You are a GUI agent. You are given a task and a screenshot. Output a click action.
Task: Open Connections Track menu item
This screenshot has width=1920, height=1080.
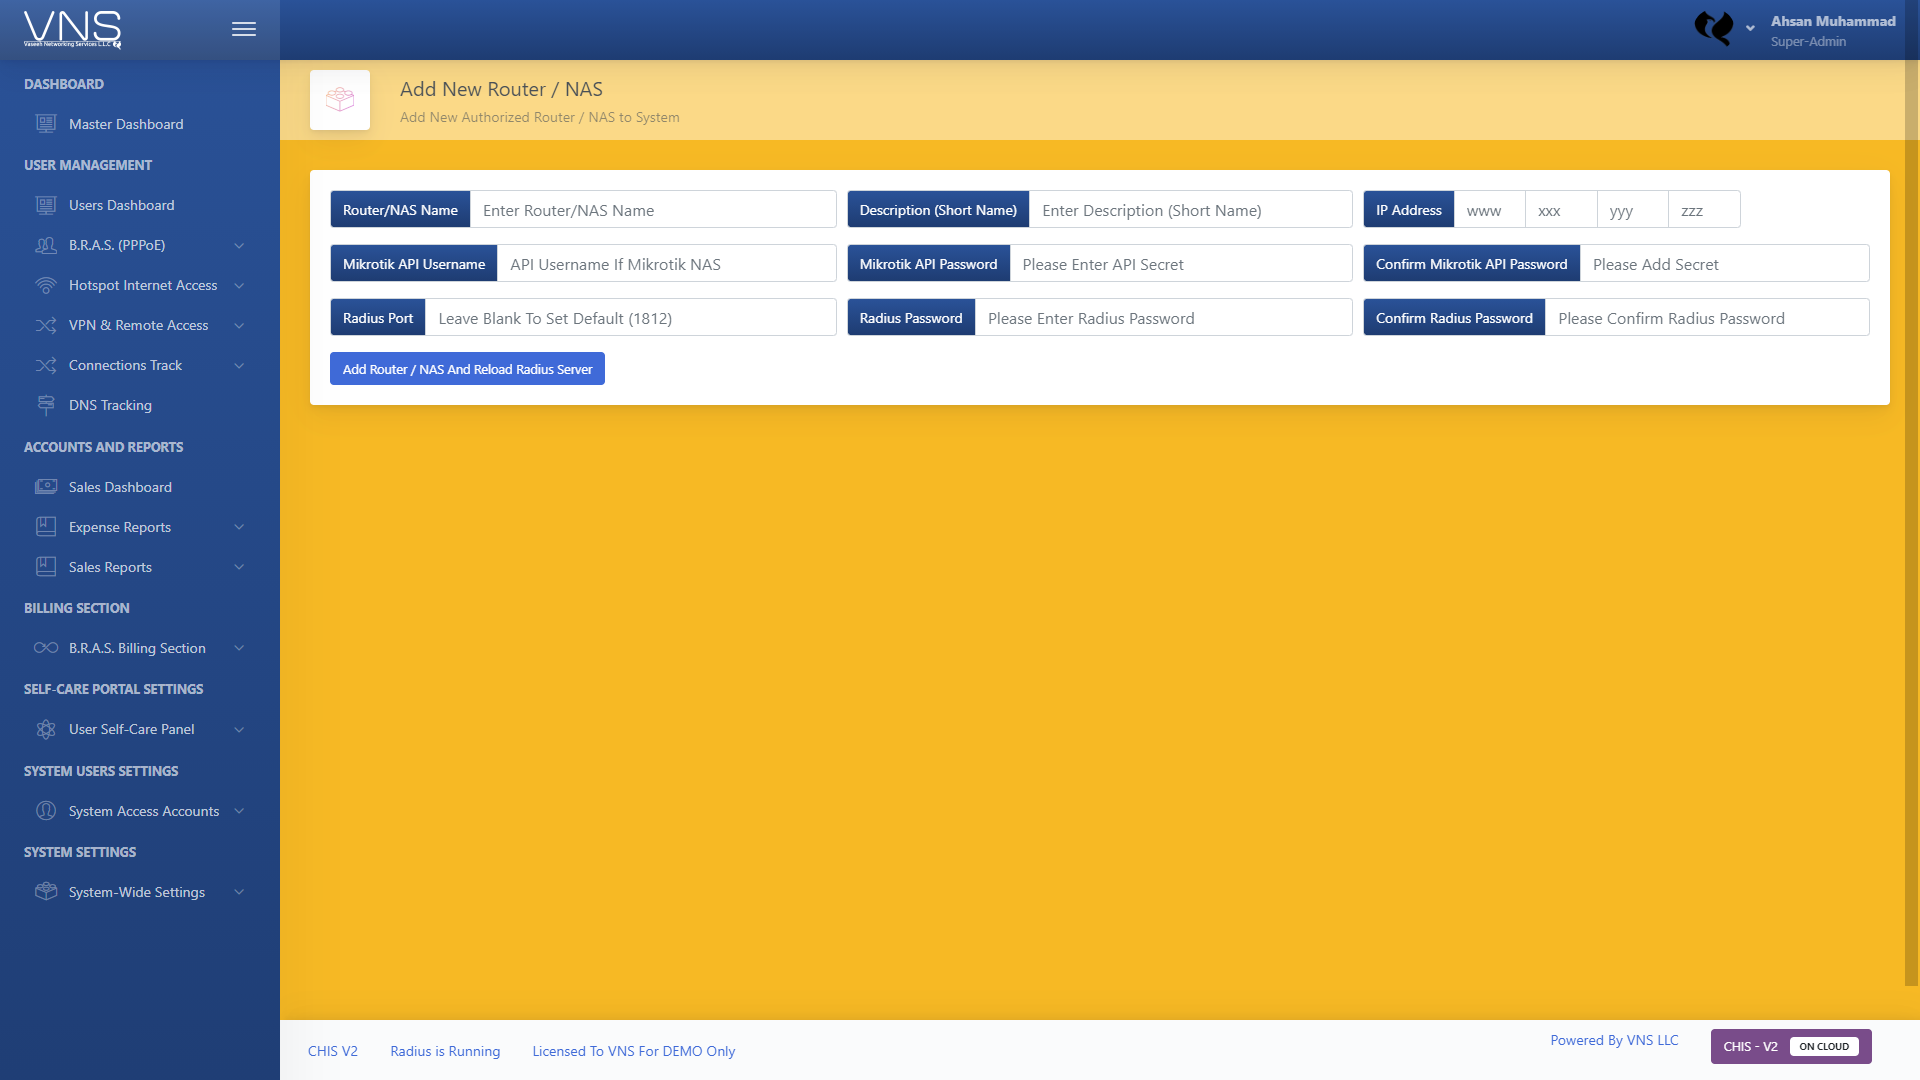tap(125, 365)
